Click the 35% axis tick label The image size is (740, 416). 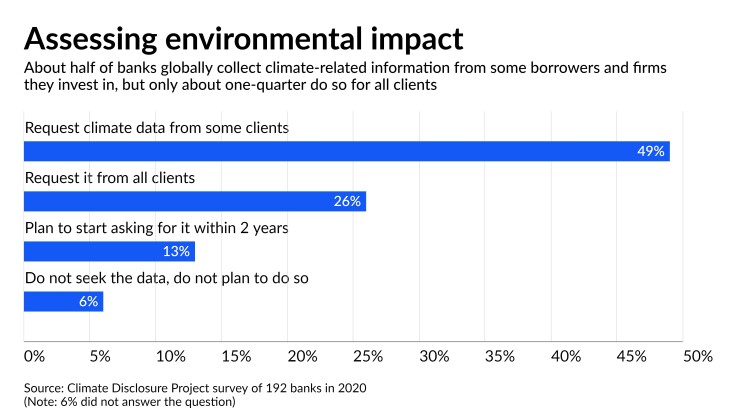[x=499, y=356]
